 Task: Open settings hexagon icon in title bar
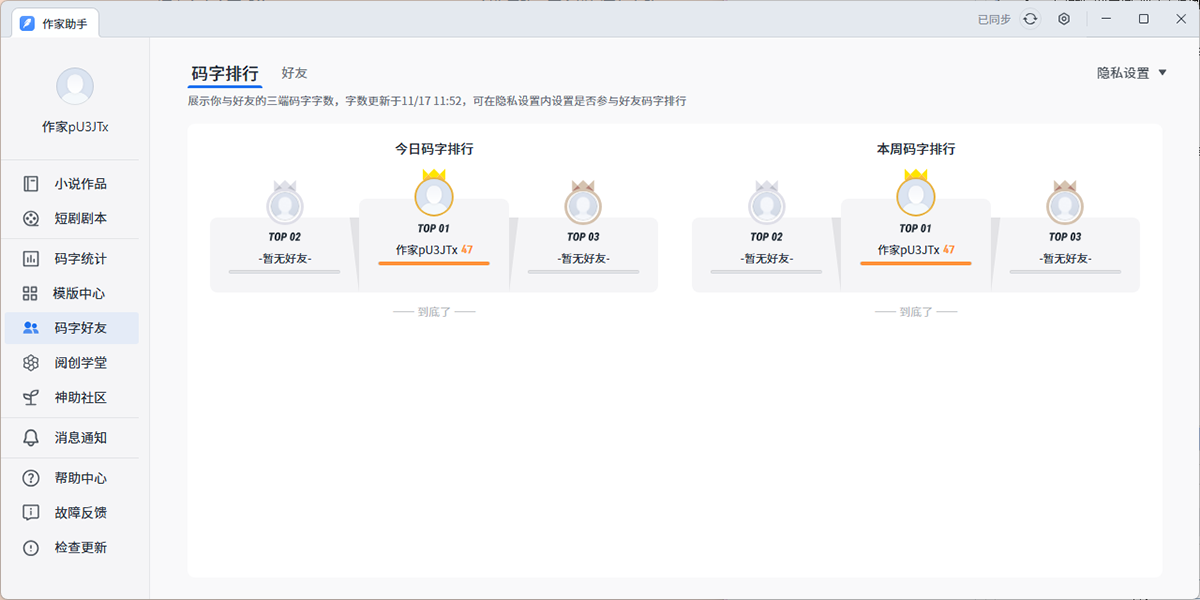1064,19
